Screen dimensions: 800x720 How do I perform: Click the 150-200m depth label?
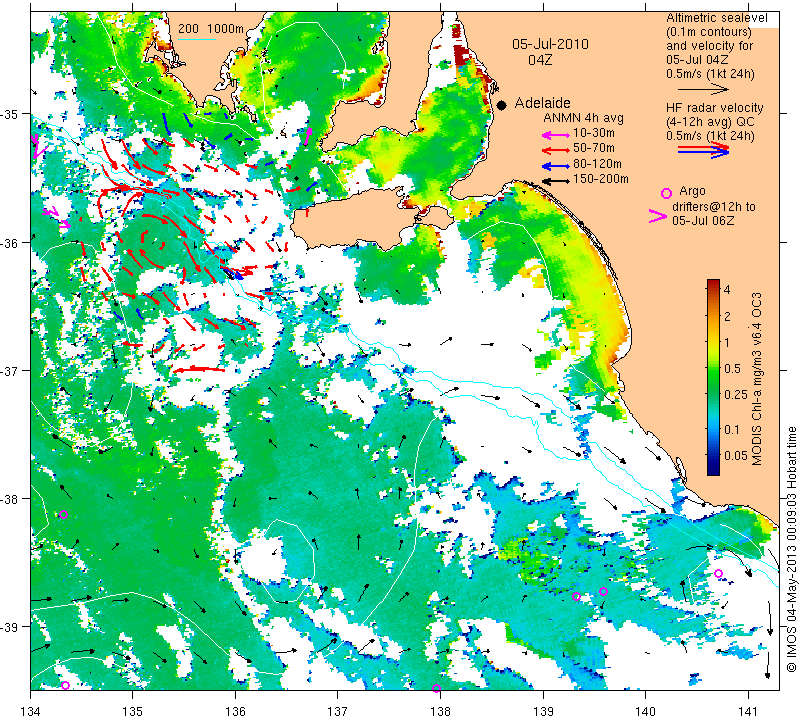[601, 179]
